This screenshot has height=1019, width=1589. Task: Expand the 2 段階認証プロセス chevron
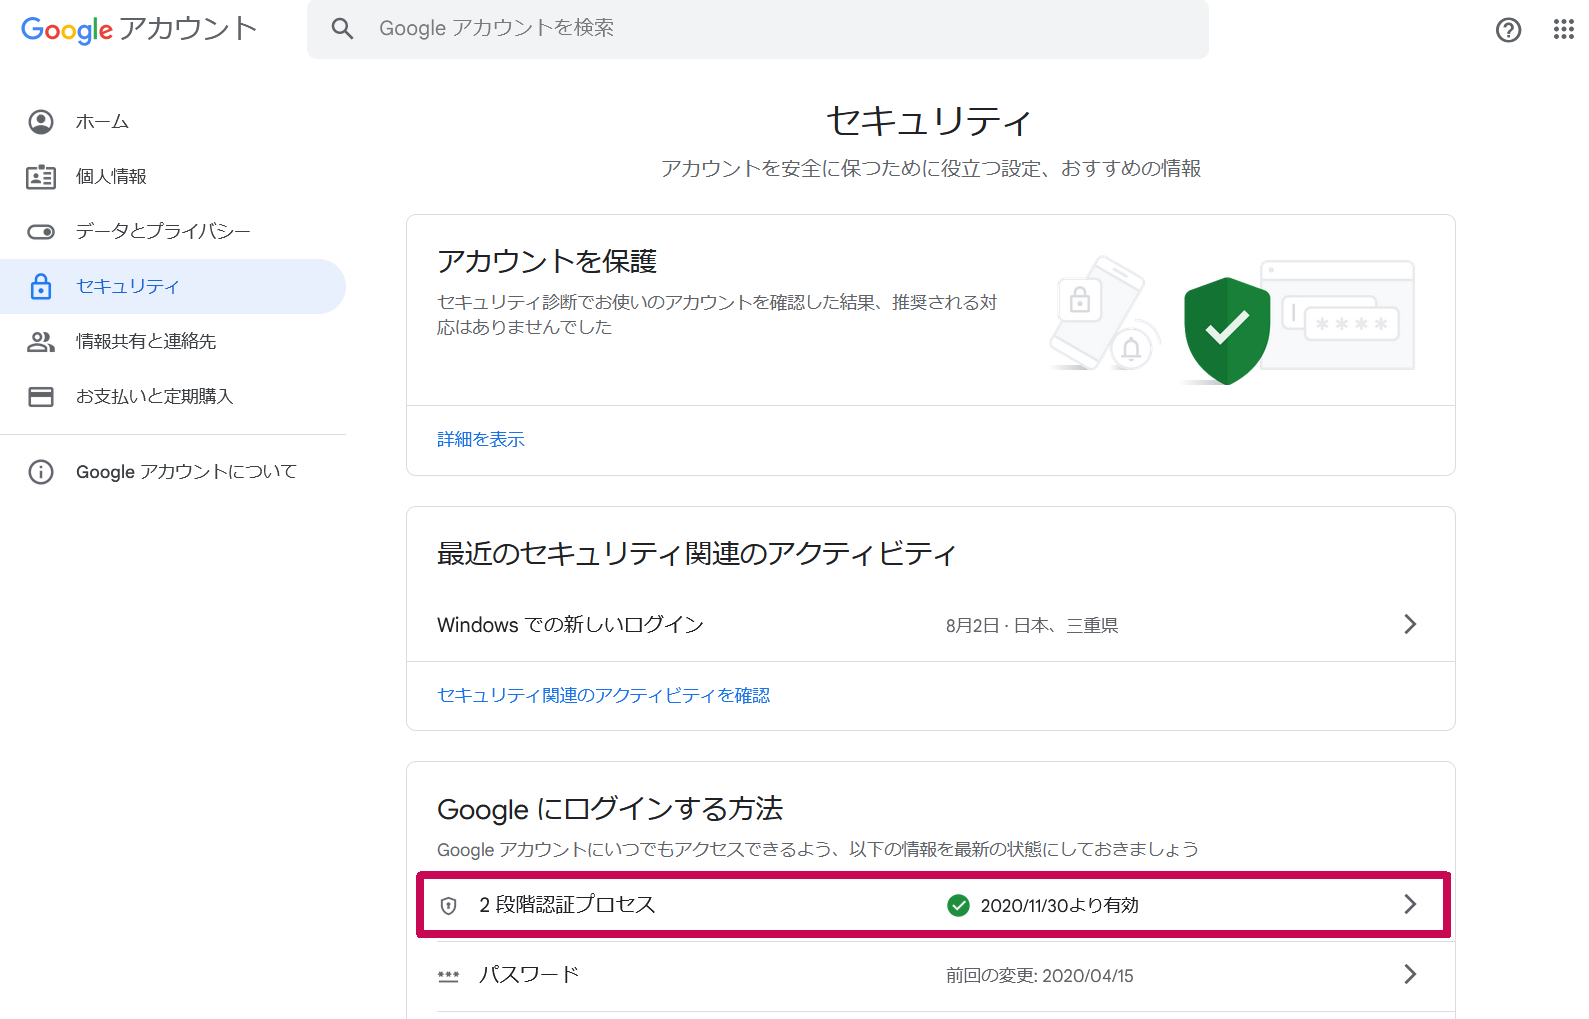coord(1410,904)
